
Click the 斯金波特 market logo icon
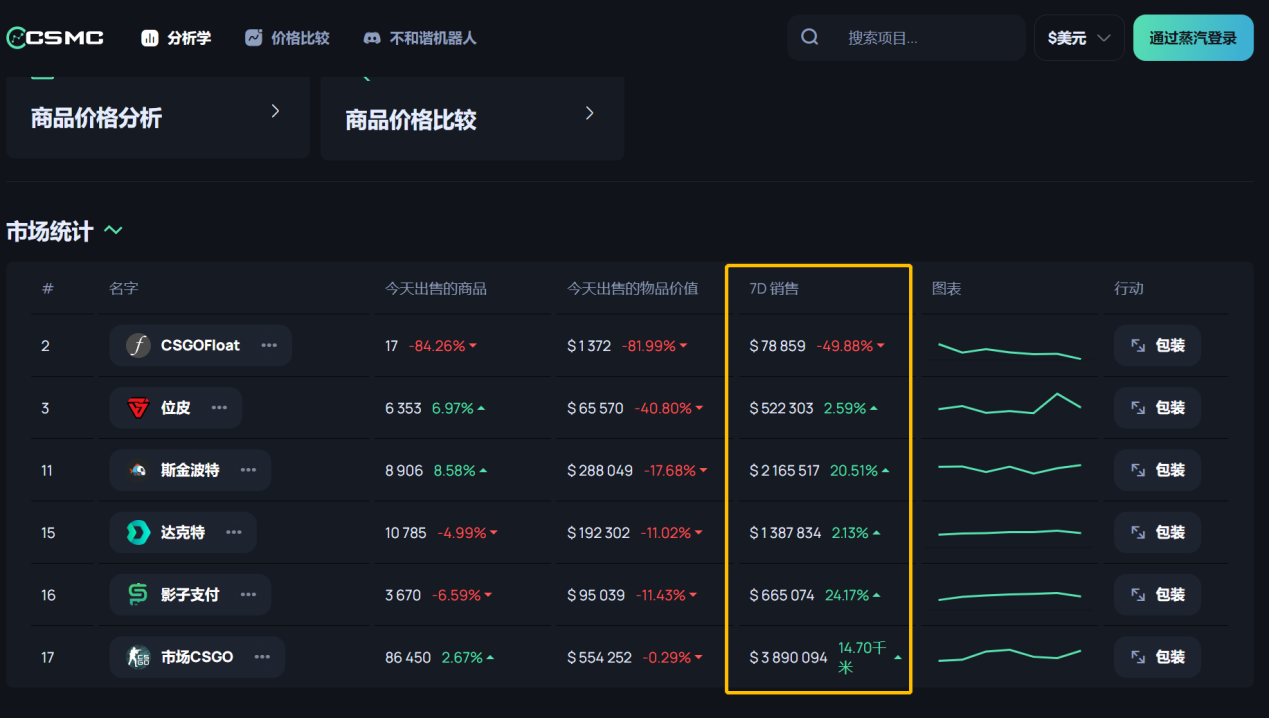click(138, 470)
